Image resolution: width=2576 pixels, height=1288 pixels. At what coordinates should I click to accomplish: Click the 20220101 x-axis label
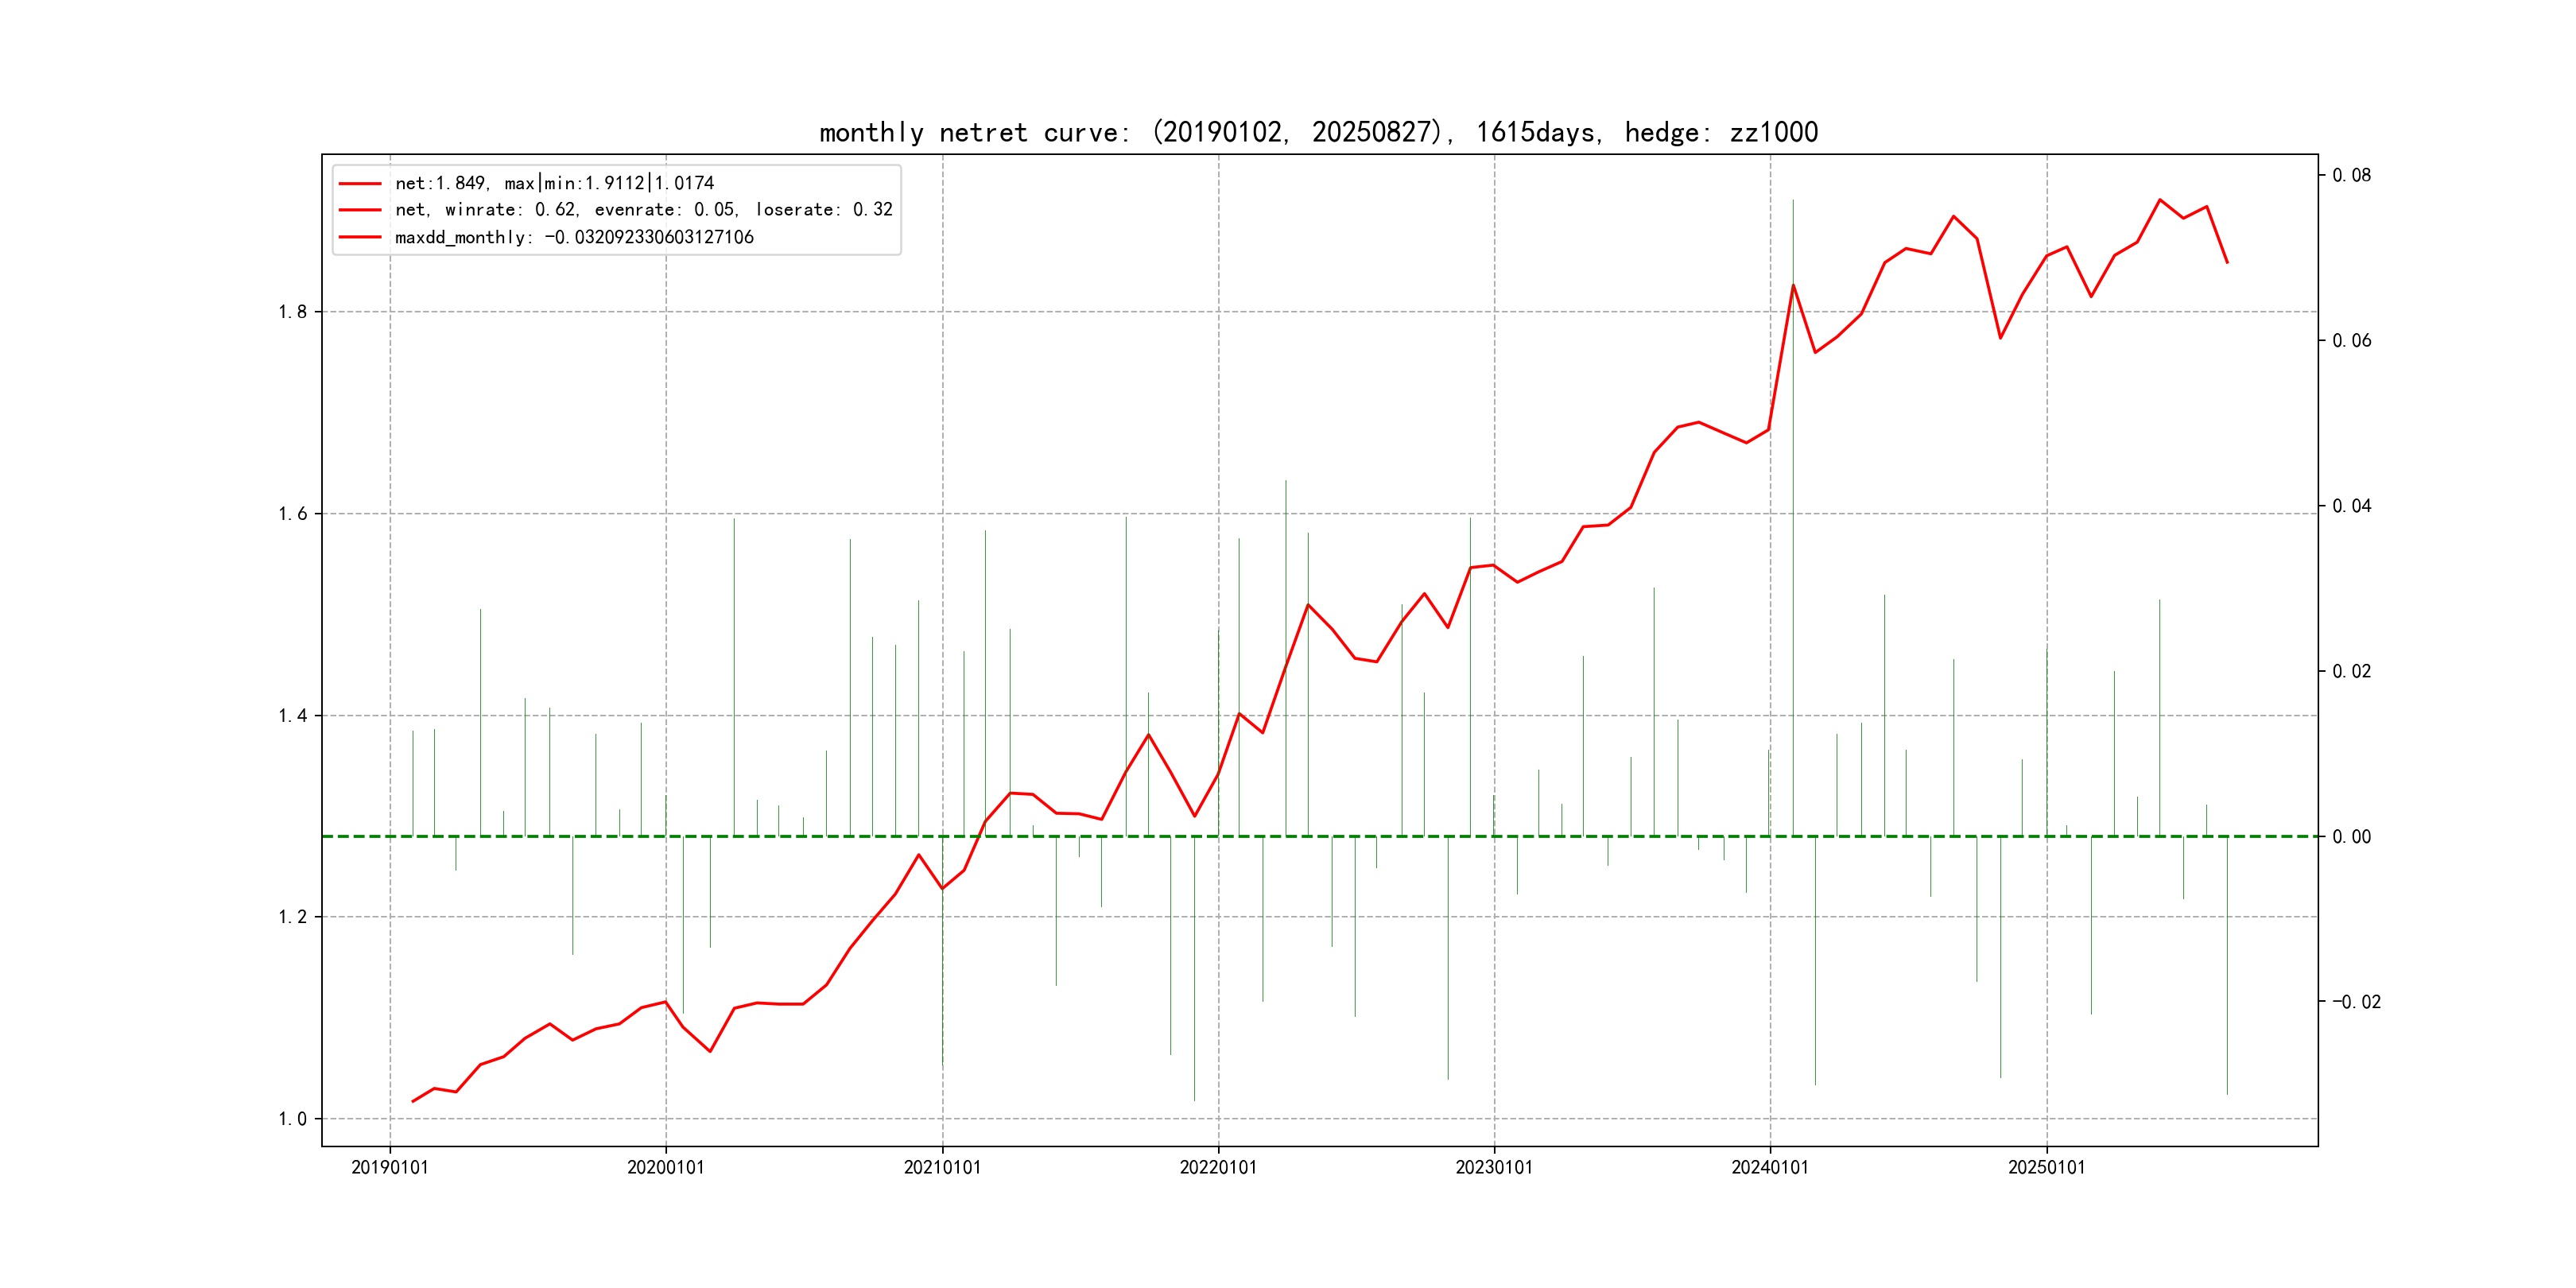tap(1218, 1168)
